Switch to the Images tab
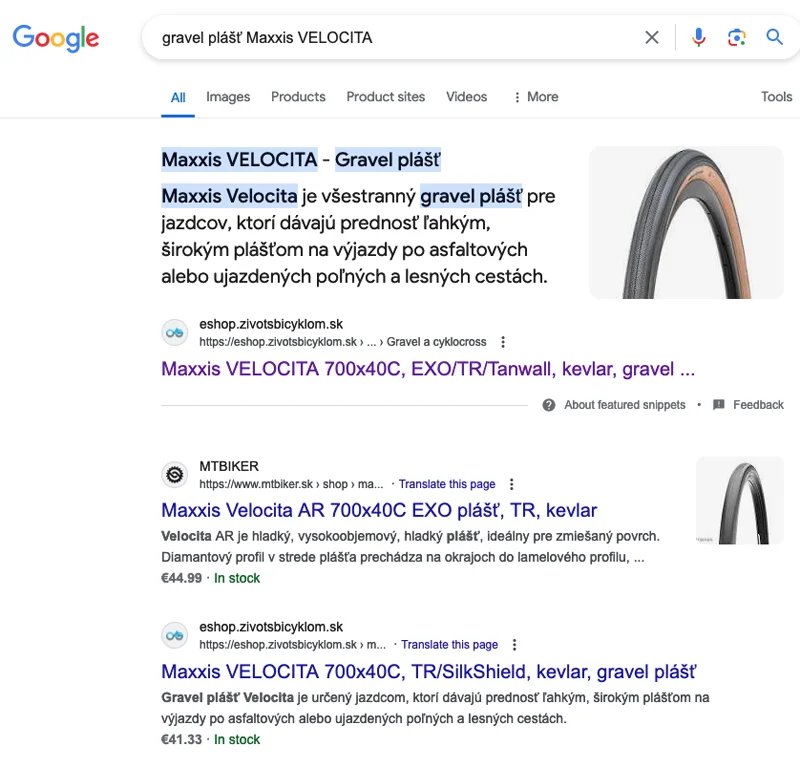 pyautogui.click(x=228, y=97)
